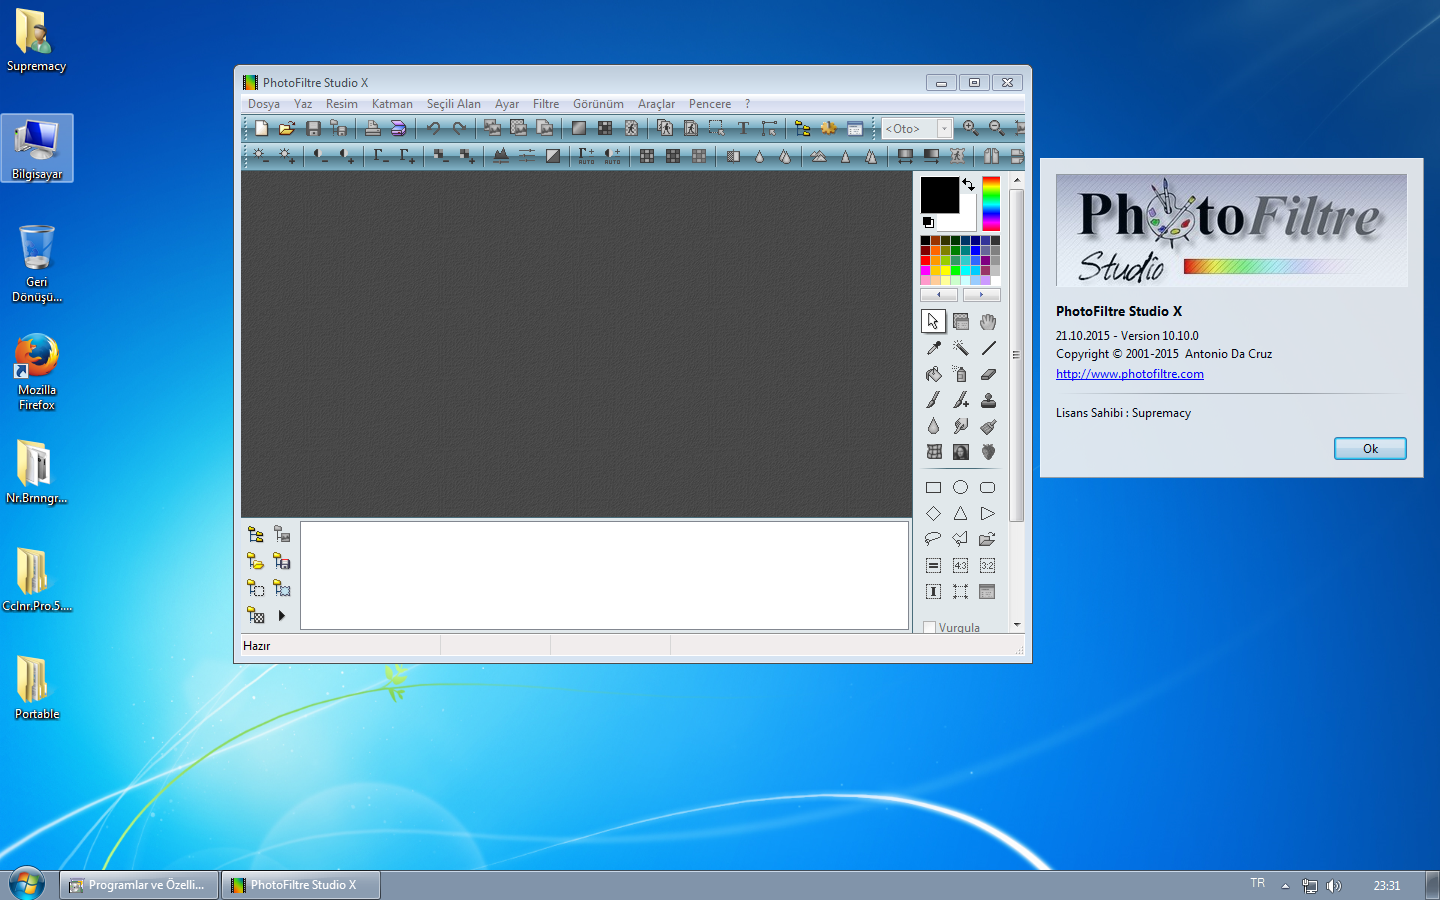
Task: Select the Magic Wand tool
Action: (960, 348)
